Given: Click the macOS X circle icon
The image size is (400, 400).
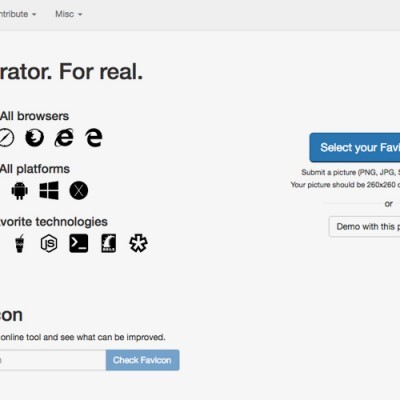Looking at the screenshot, I should 79,190.
